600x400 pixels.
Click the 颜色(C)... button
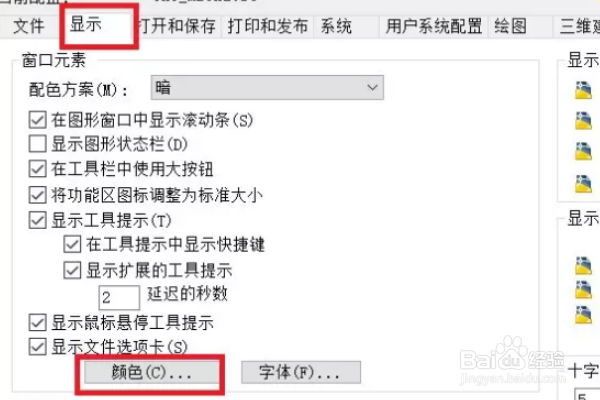(152, 372)
